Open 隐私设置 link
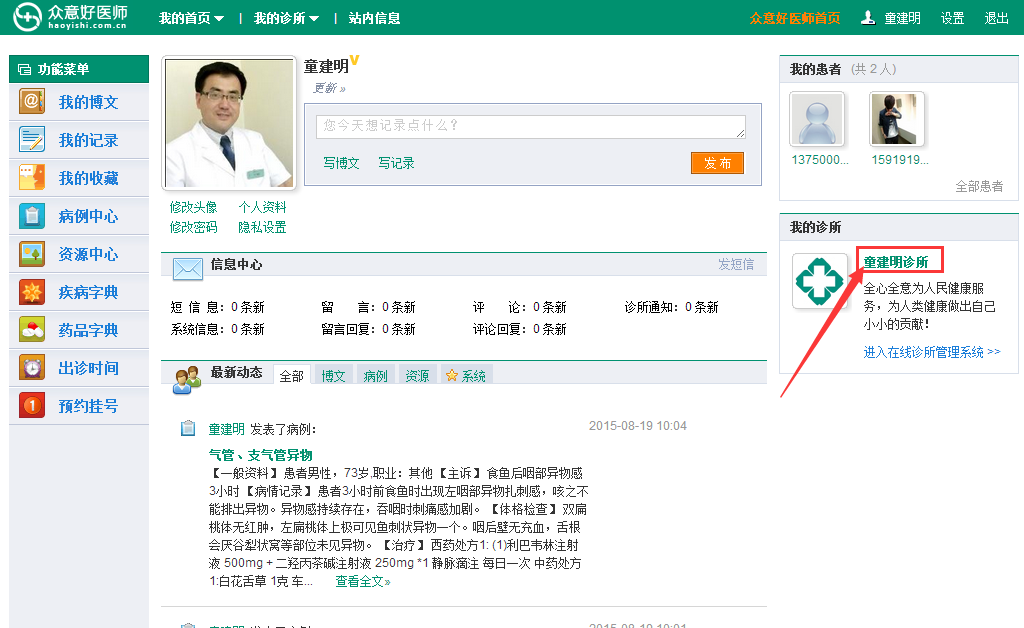This screenshot has height=628, width=1024. tap(263, 227)
